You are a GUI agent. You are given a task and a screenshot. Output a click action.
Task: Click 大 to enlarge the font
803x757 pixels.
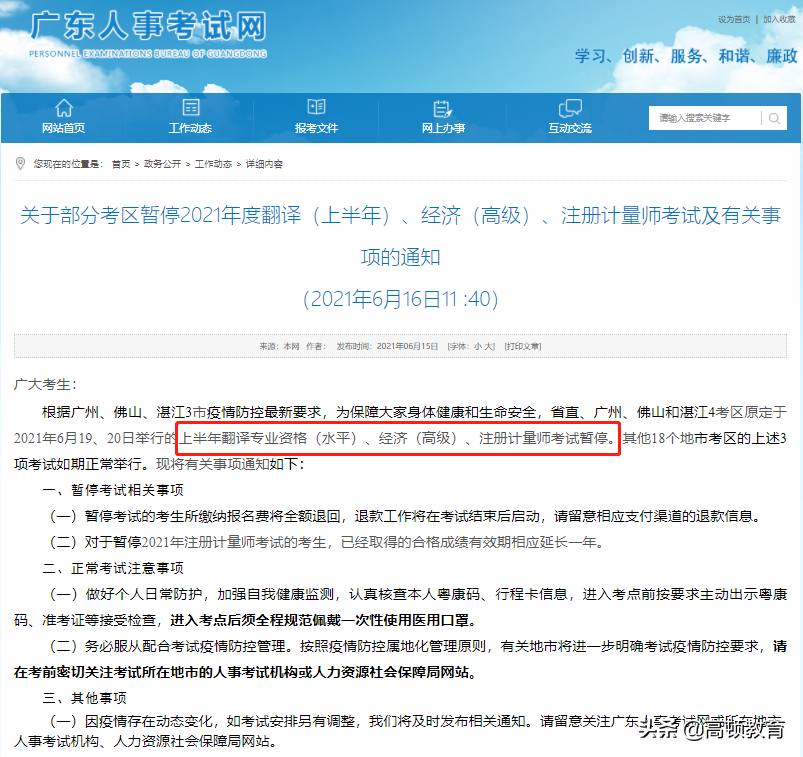(x=490, y=346)
